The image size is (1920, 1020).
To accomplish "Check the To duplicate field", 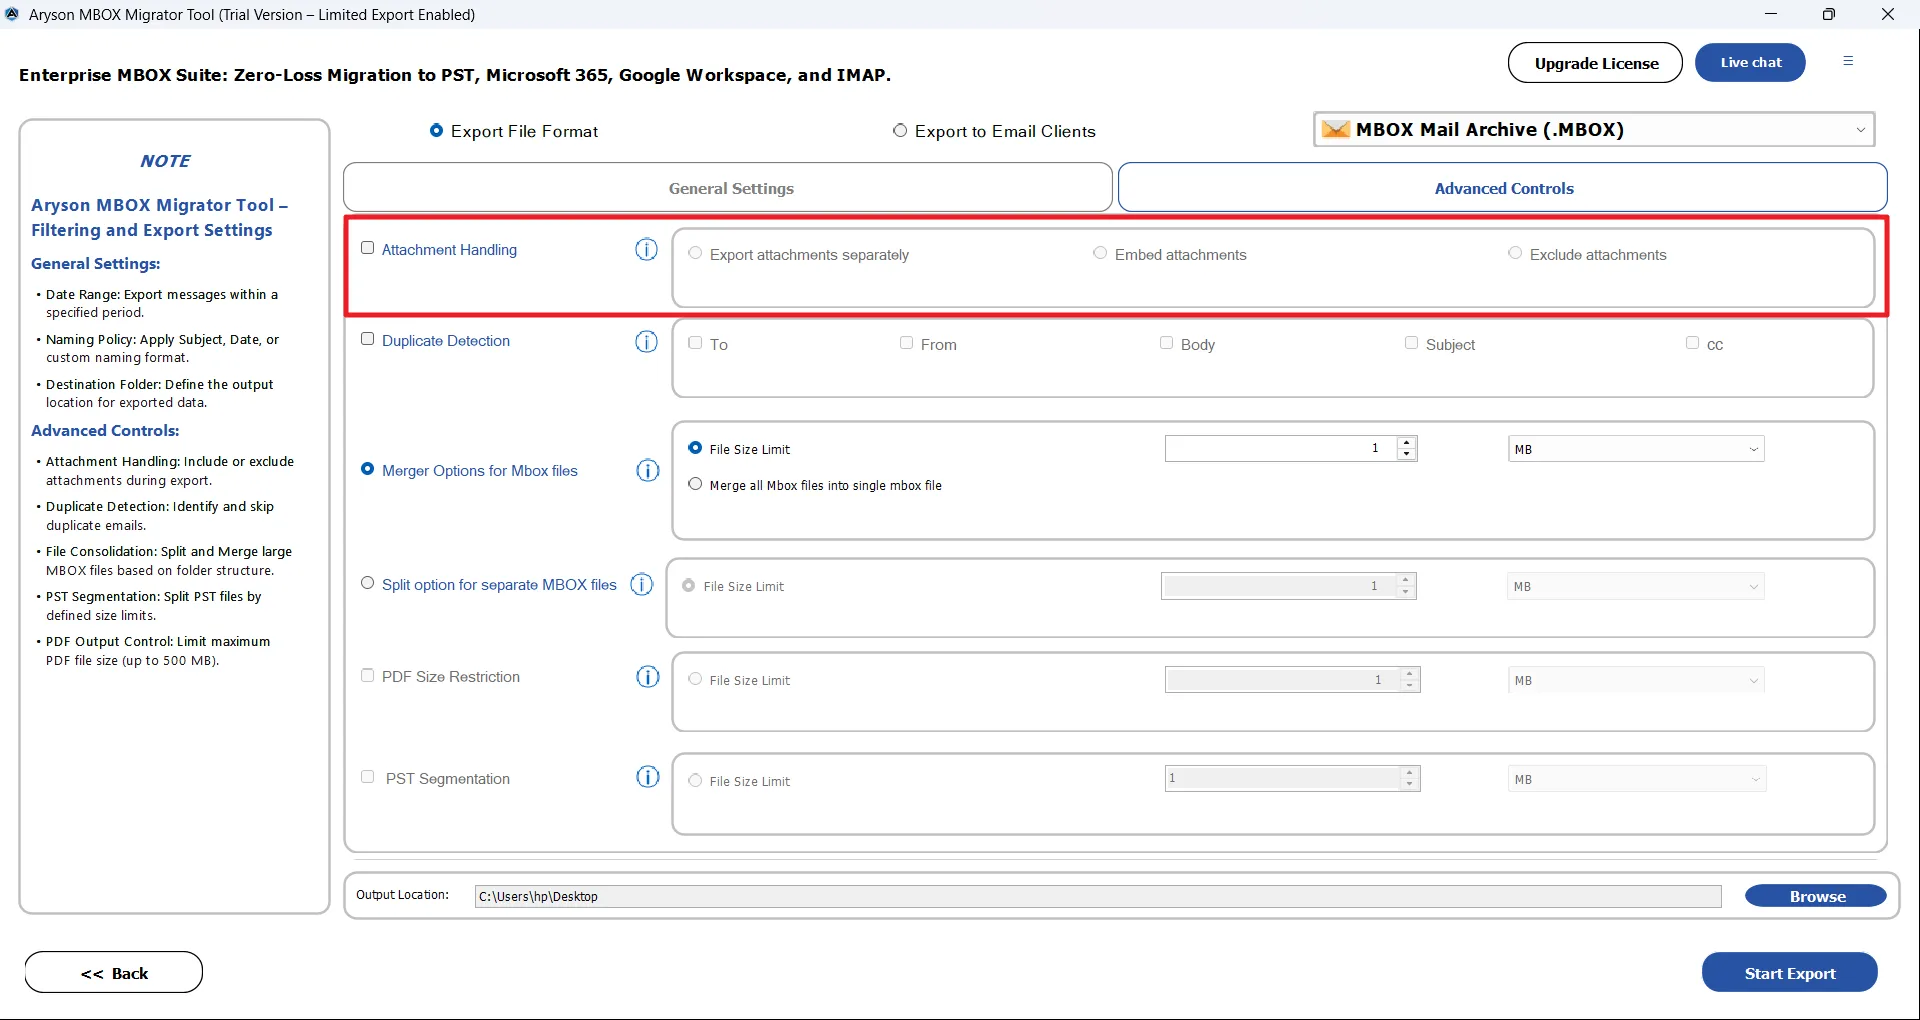I will click(x=695, y=343).
